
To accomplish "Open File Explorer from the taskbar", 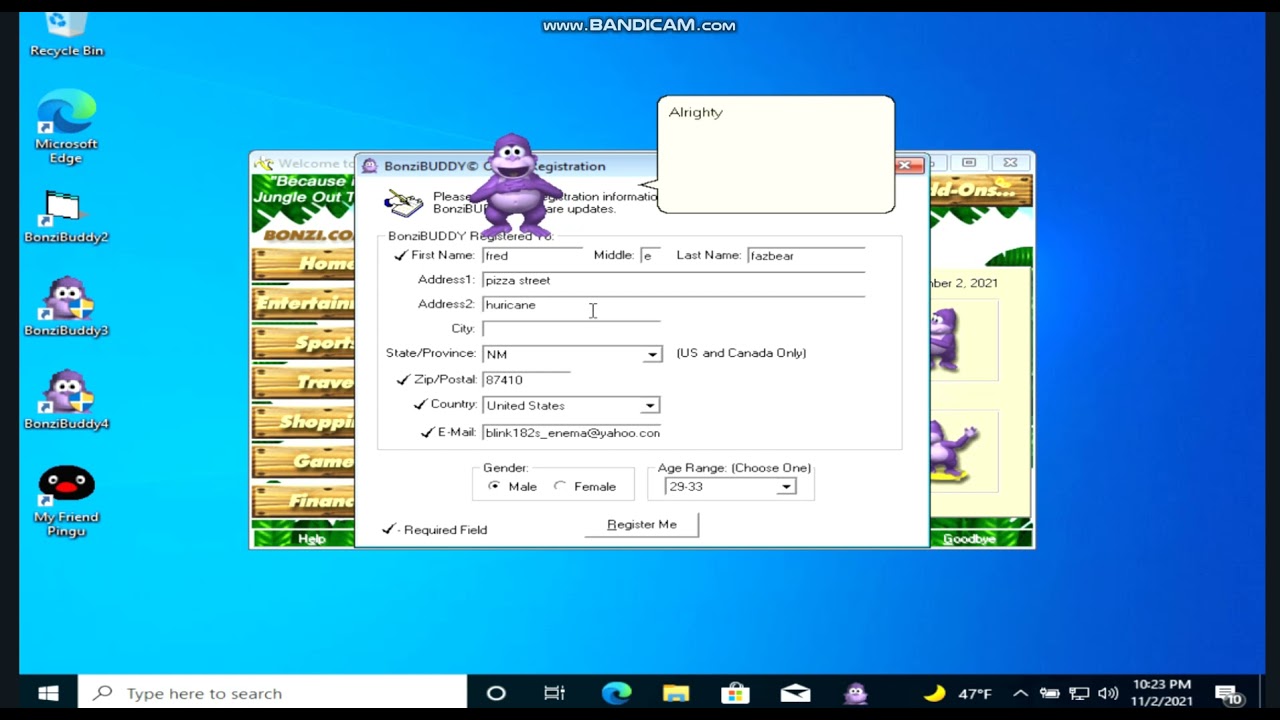I will pos(676,693).
